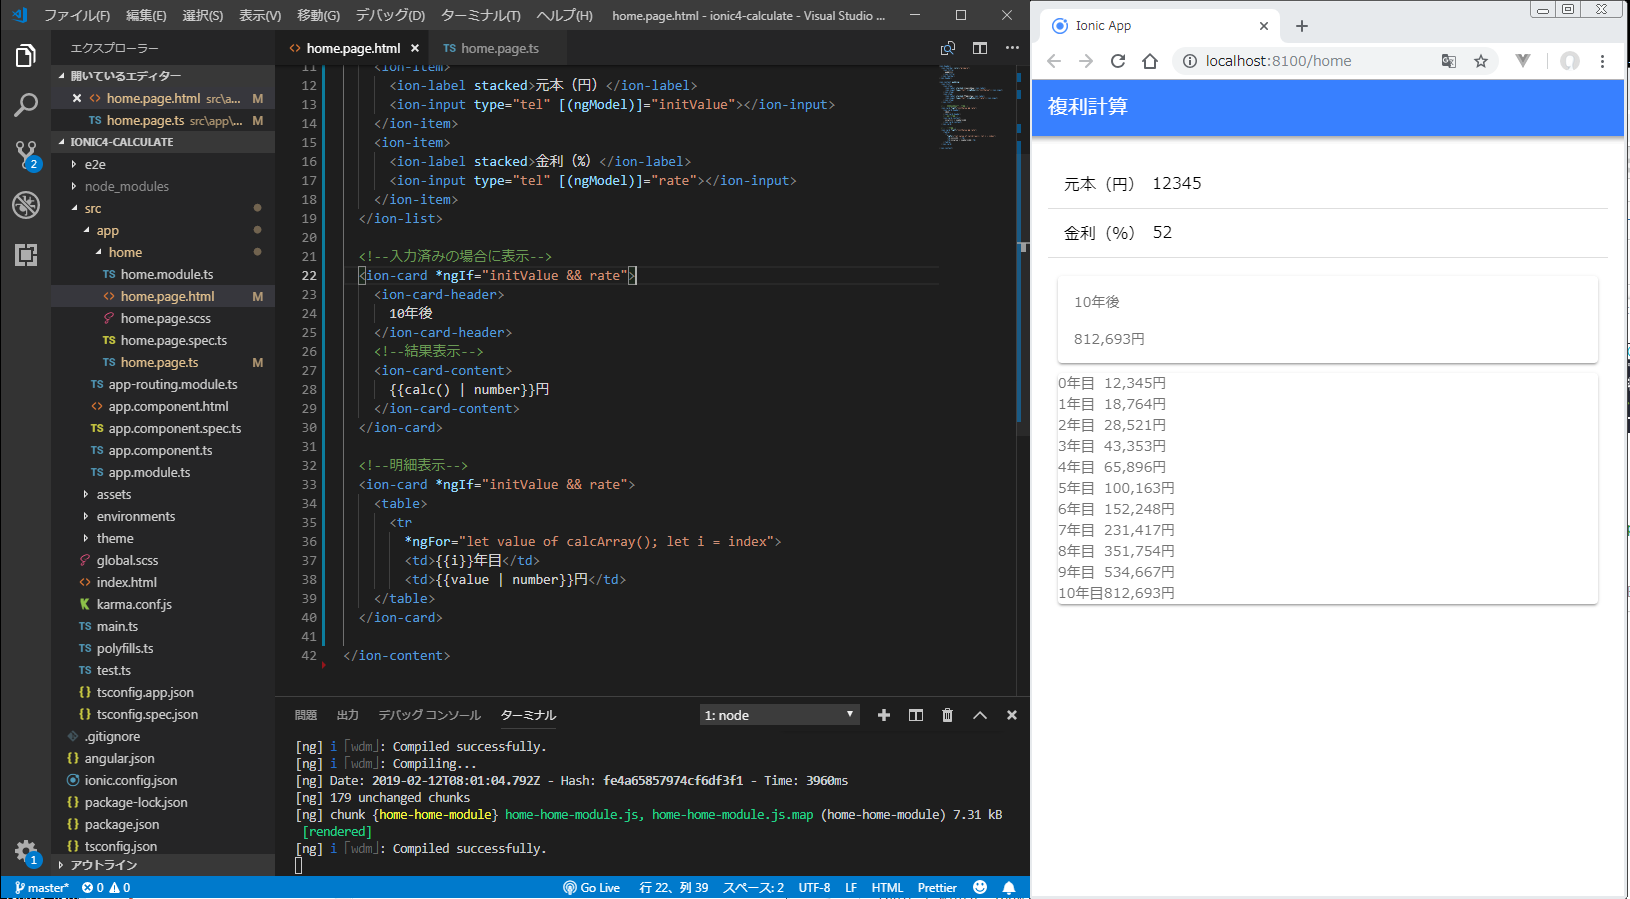1630x899 pixels.
Task: Open the Extensions view in activity bar
Action: coord(26,255)
